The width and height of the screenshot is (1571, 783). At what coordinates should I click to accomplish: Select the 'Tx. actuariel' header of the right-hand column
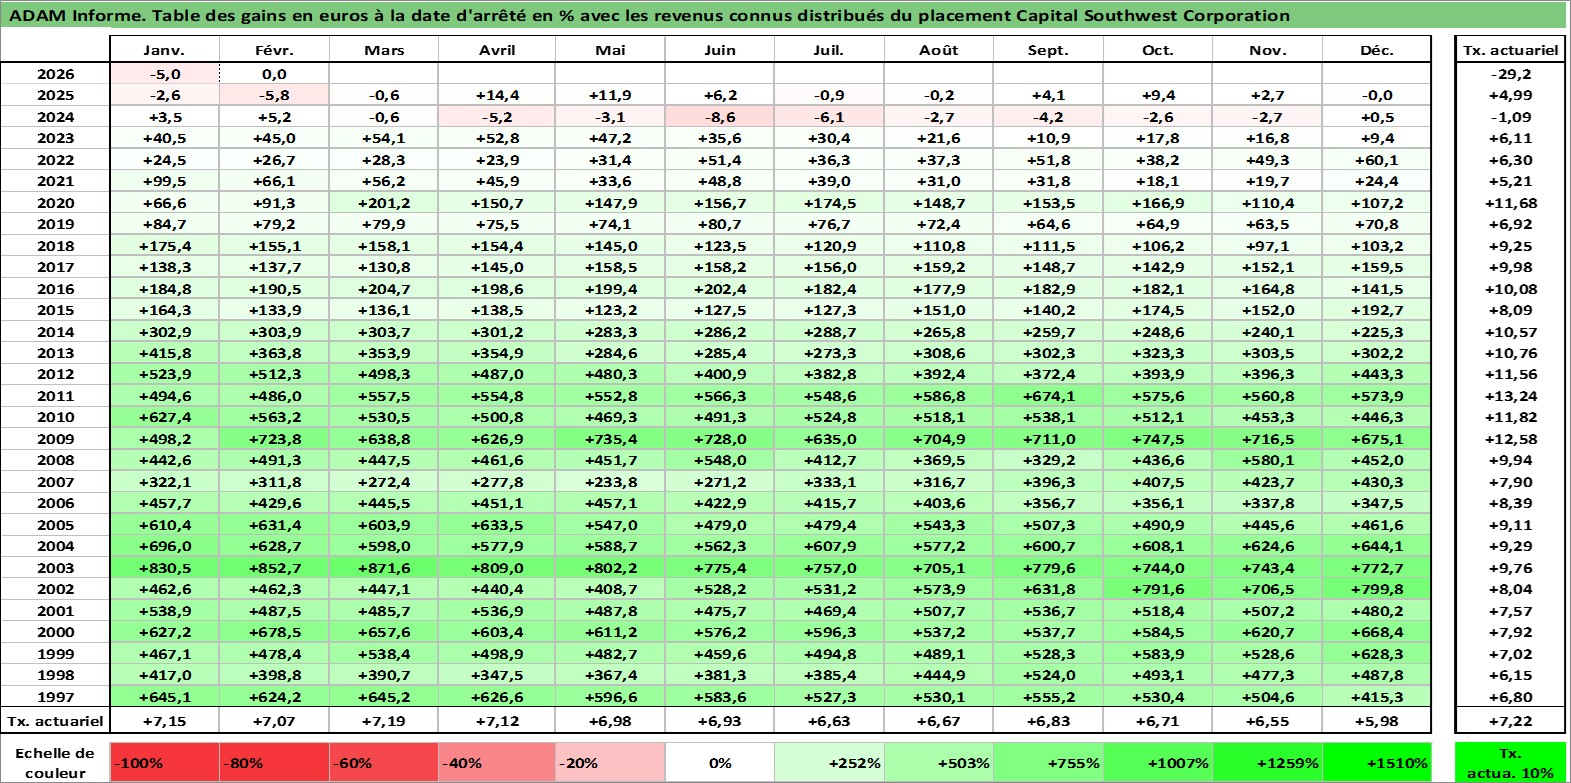pos(1510,50)
